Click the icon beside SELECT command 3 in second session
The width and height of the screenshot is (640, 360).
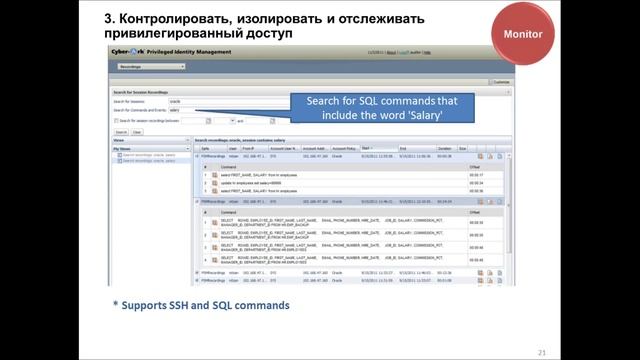pos(215,248)
